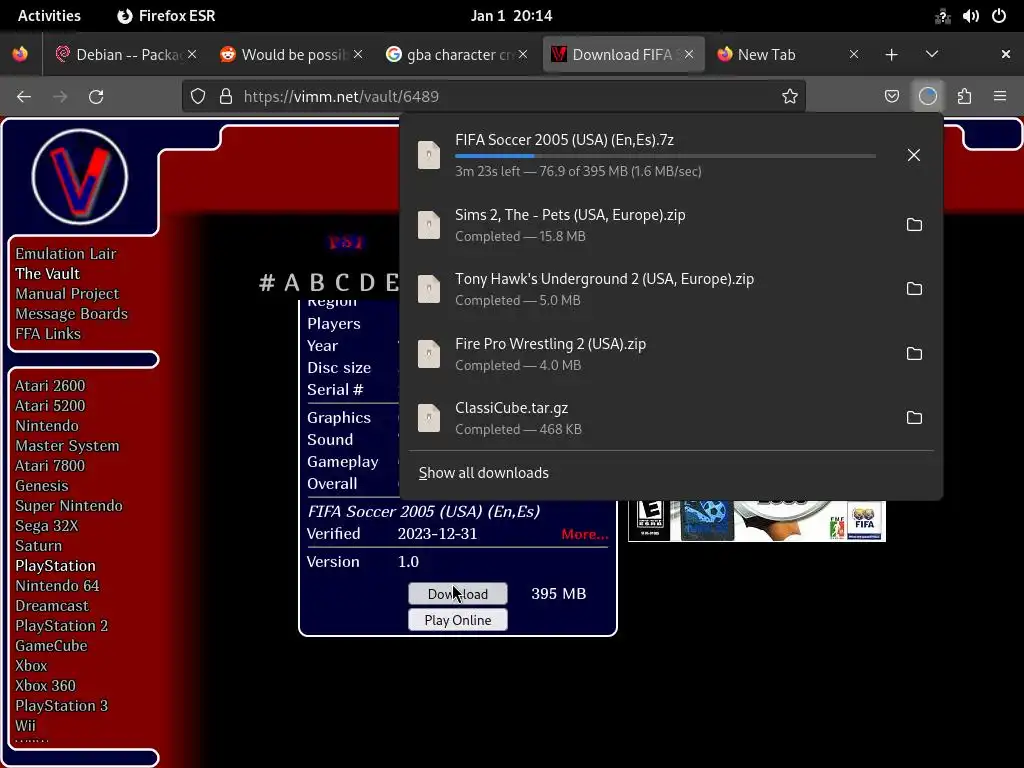Open Message Boards link
1024x768 pixels.
point(71,314)
